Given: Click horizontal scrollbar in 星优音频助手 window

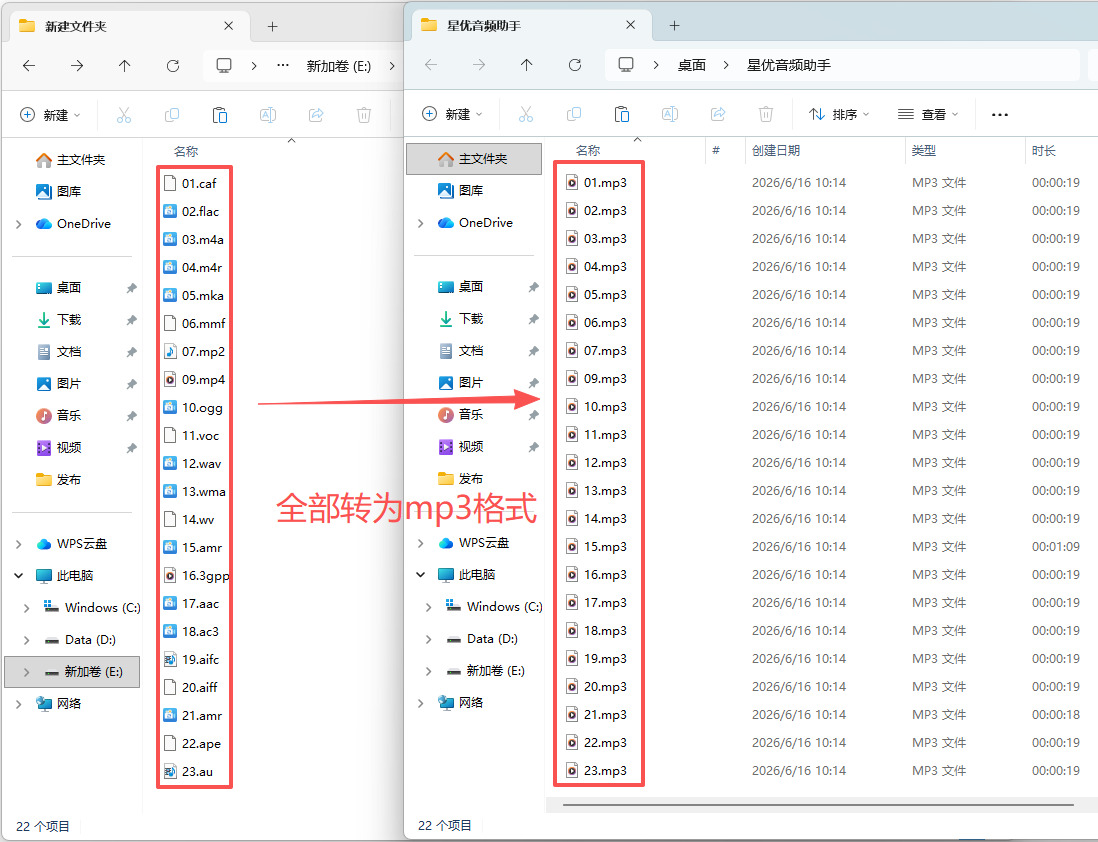Looking at the screenshot, I should click(818, 805).
